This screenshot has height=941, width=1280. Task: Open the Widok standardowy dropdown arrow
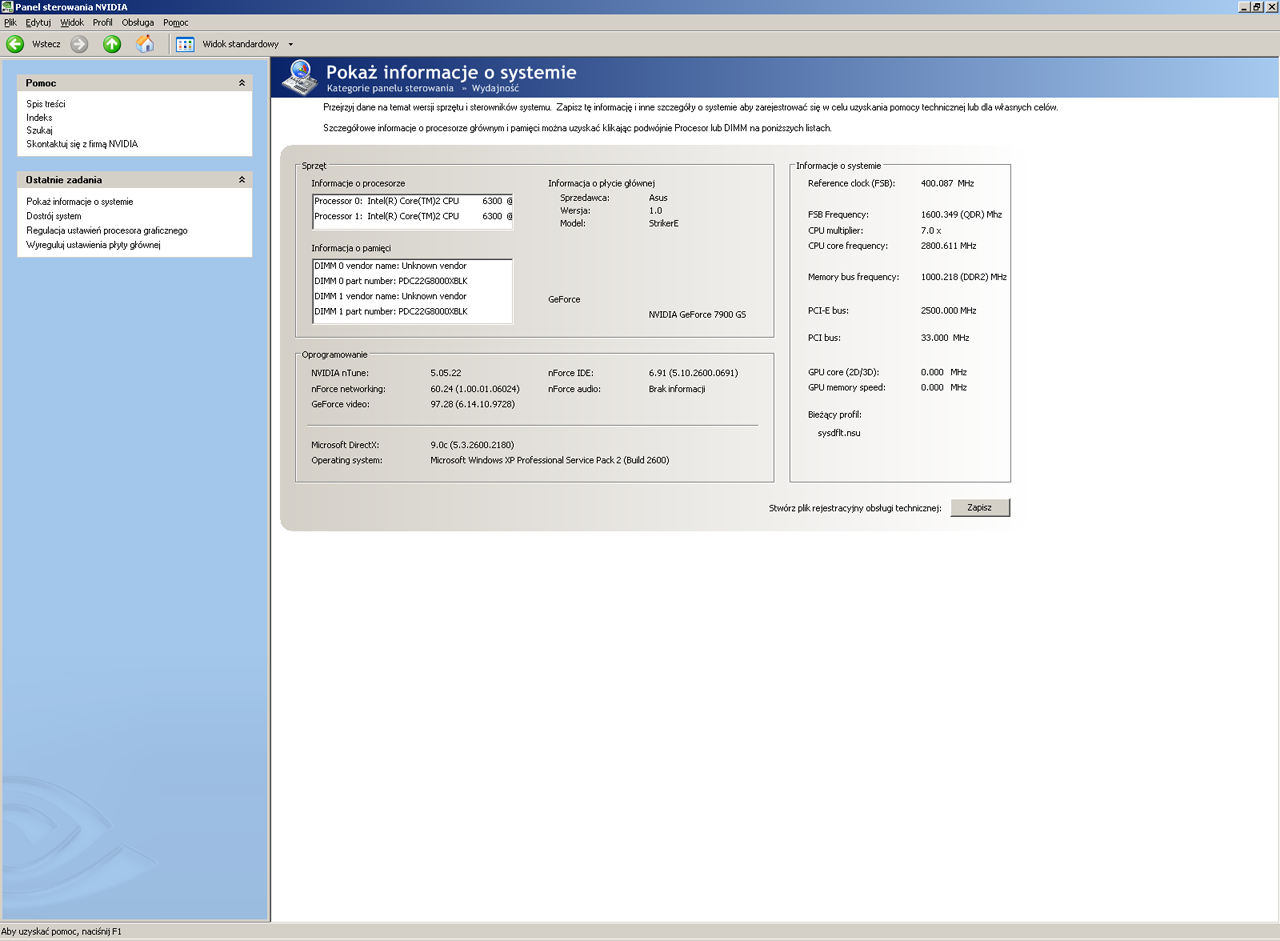[291, 44]
